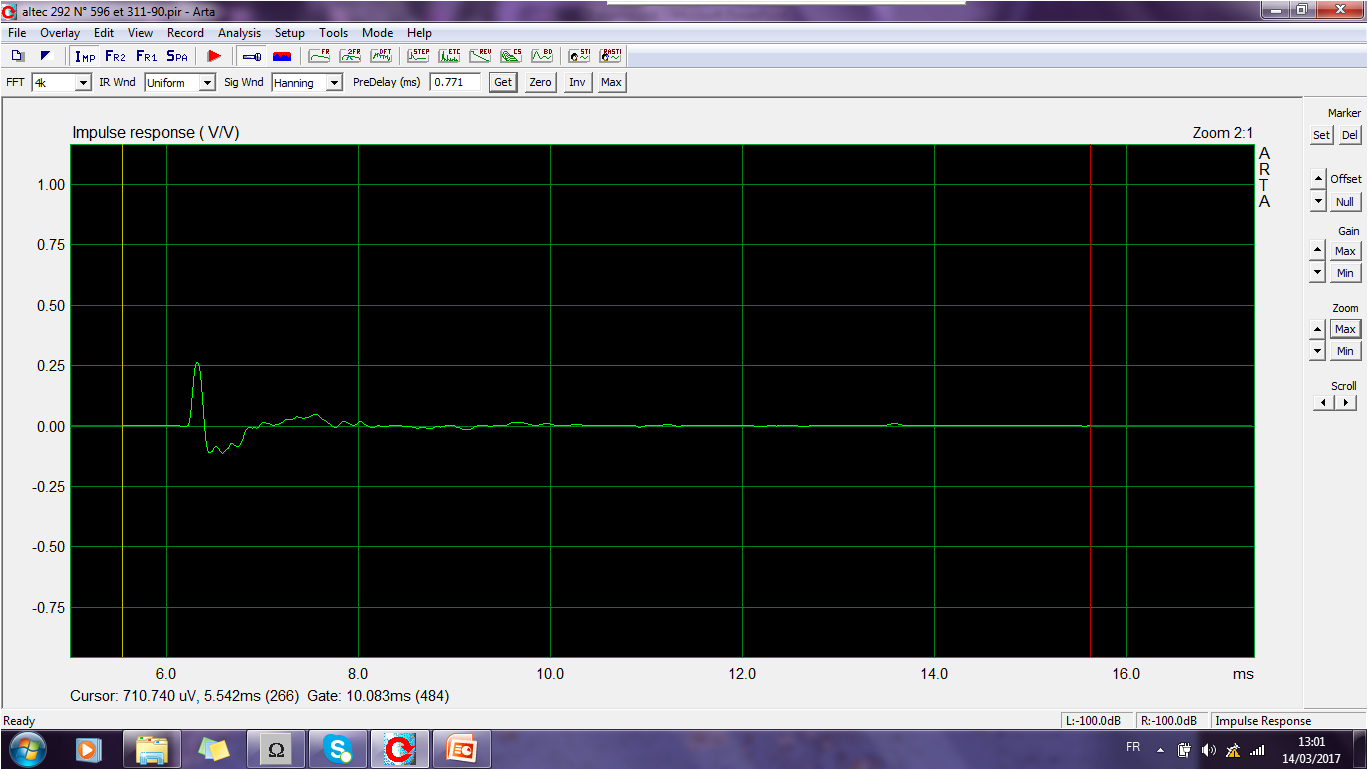Image resolution: width=1368 pixels, height=770 pixels.
Task: Click the DFT frequency response icon
Action: tap(381, 56)
